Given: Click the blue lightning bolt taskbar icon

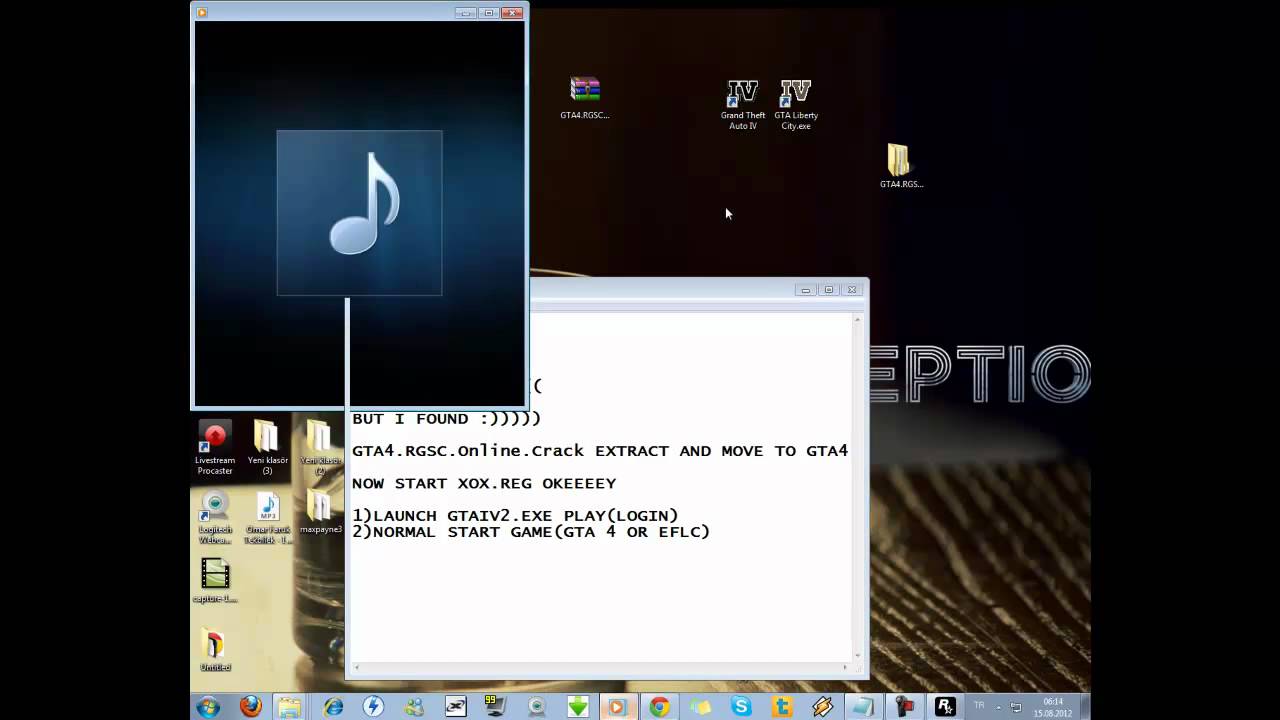Looking at the screenshot, I should (373, 707).
